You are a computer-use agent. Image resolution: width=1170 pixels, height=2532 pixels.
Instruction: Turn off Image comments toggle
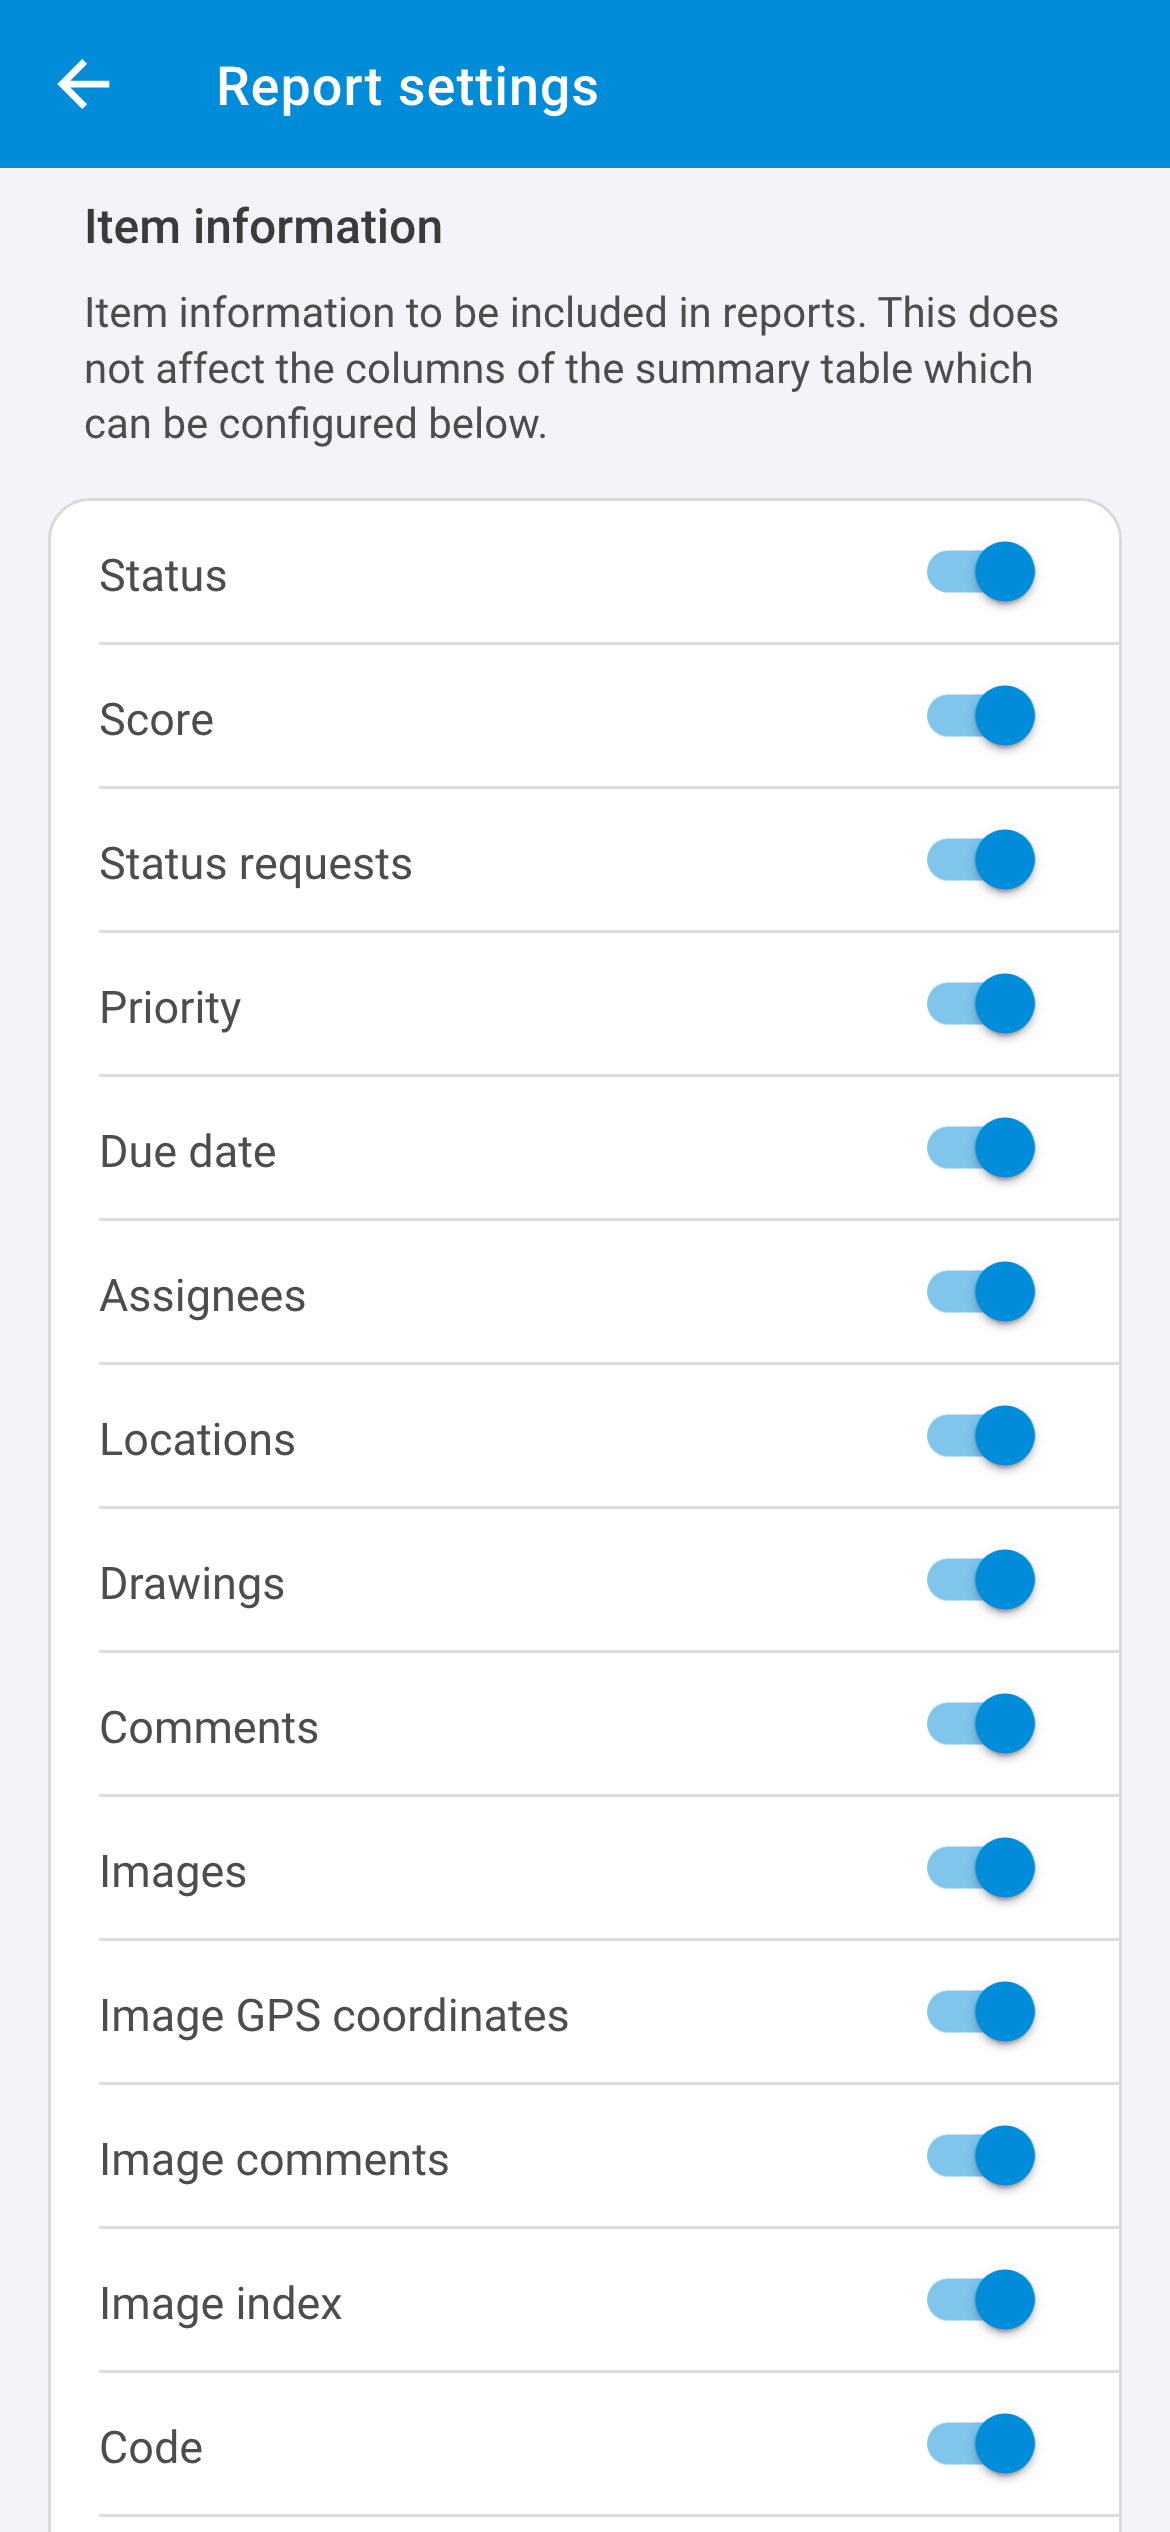point(980,2157)
